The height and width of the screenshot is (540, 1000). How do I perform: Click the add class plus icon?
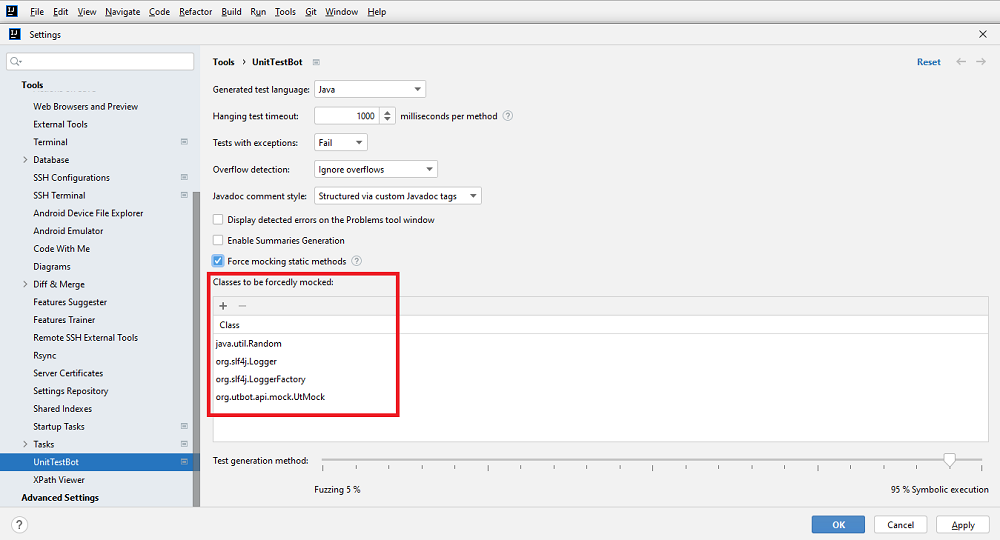(x=223, y=306)
